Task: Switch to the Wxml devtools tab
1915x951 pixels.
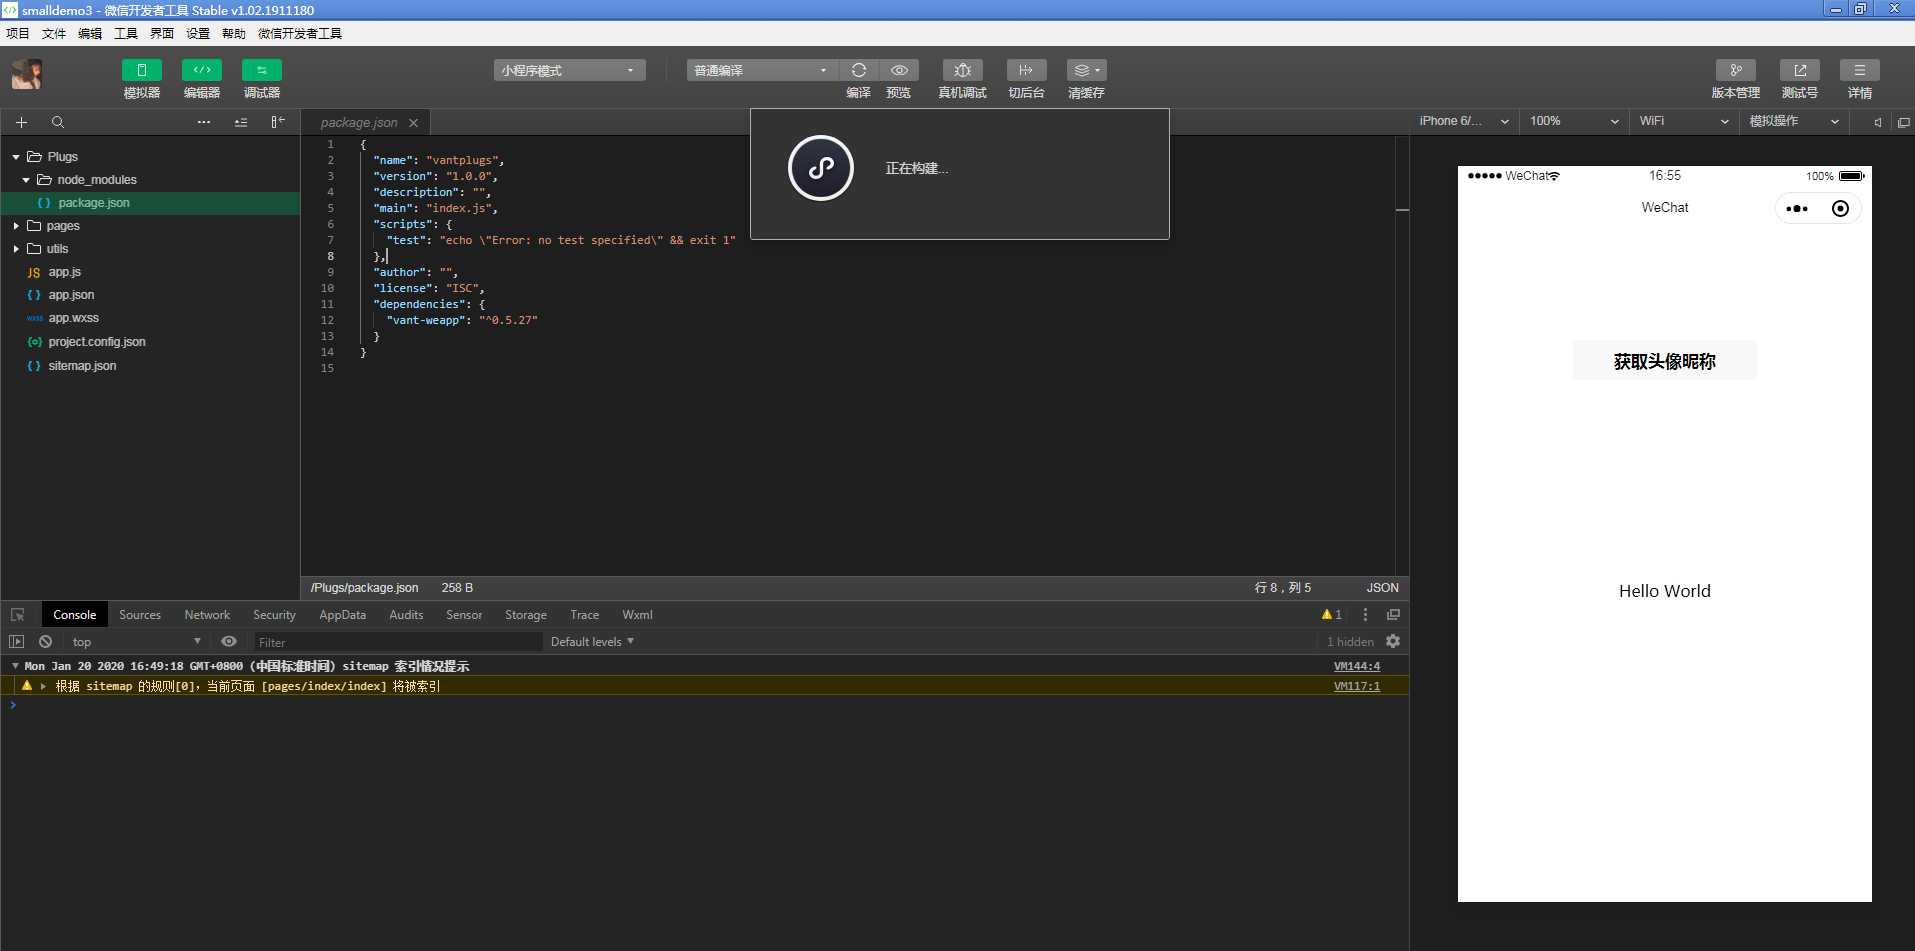Action: click(637, 615)
